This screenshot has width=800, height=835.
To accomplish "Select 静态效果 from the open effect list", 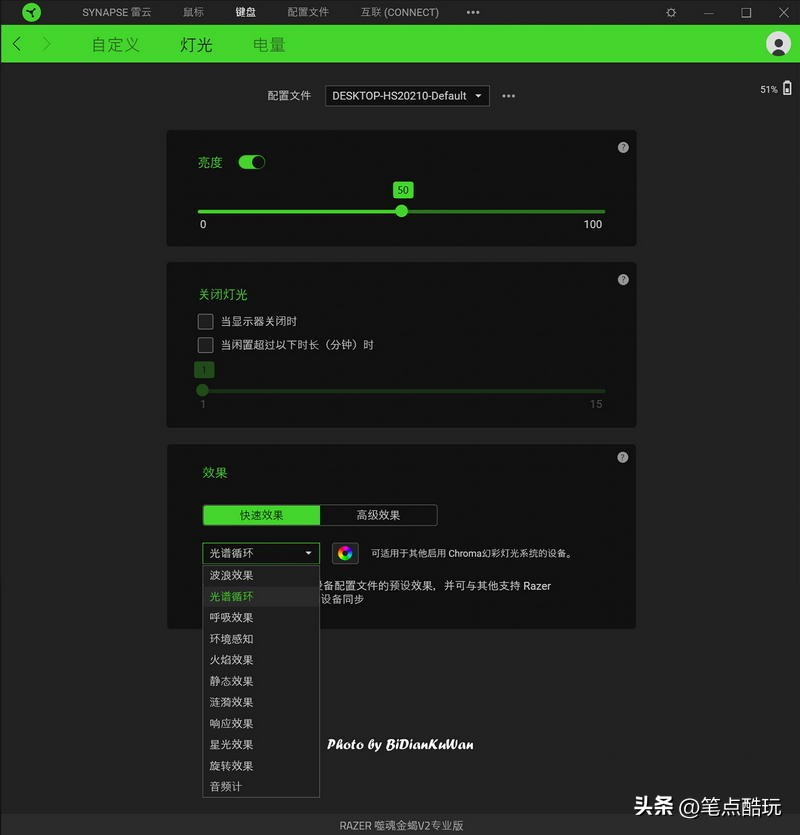I will pyautogui.click(x=231, y=680).
